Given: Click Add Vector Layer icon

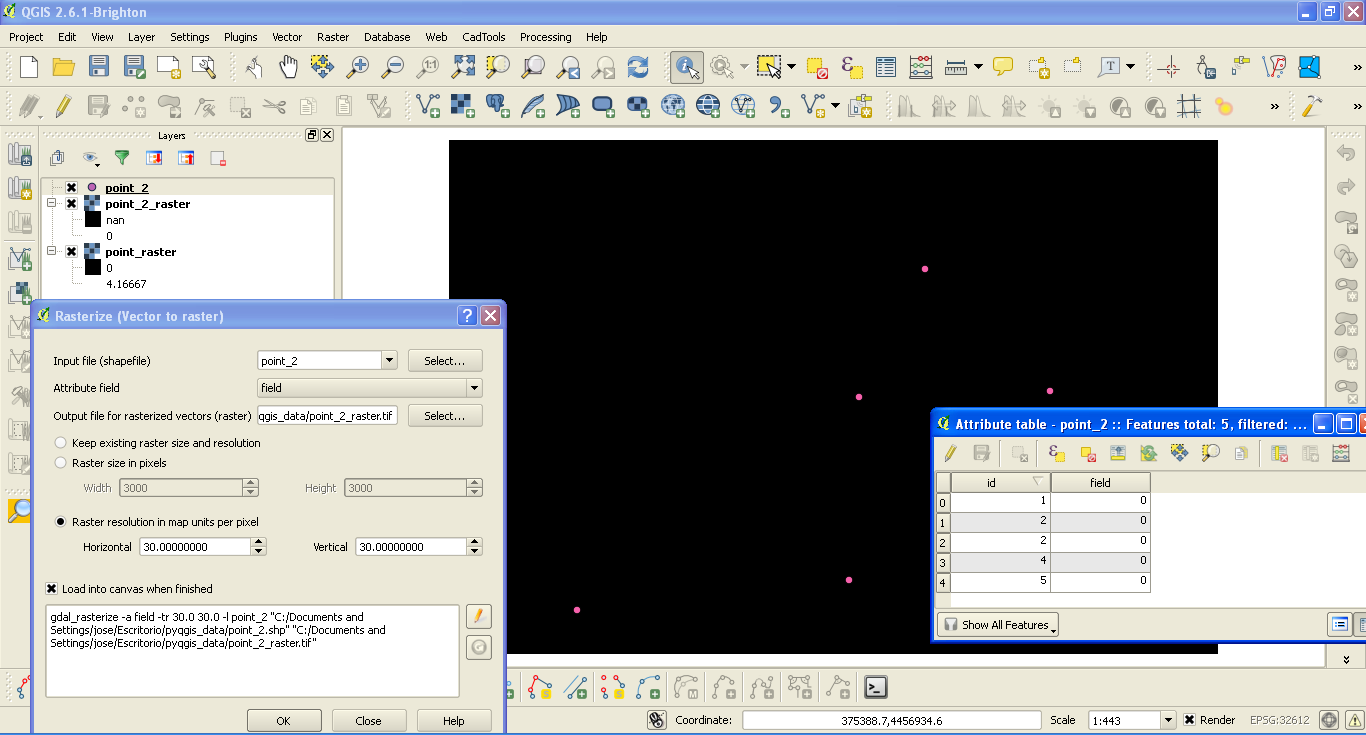Looking at the screenshot, I should (427, 105).
